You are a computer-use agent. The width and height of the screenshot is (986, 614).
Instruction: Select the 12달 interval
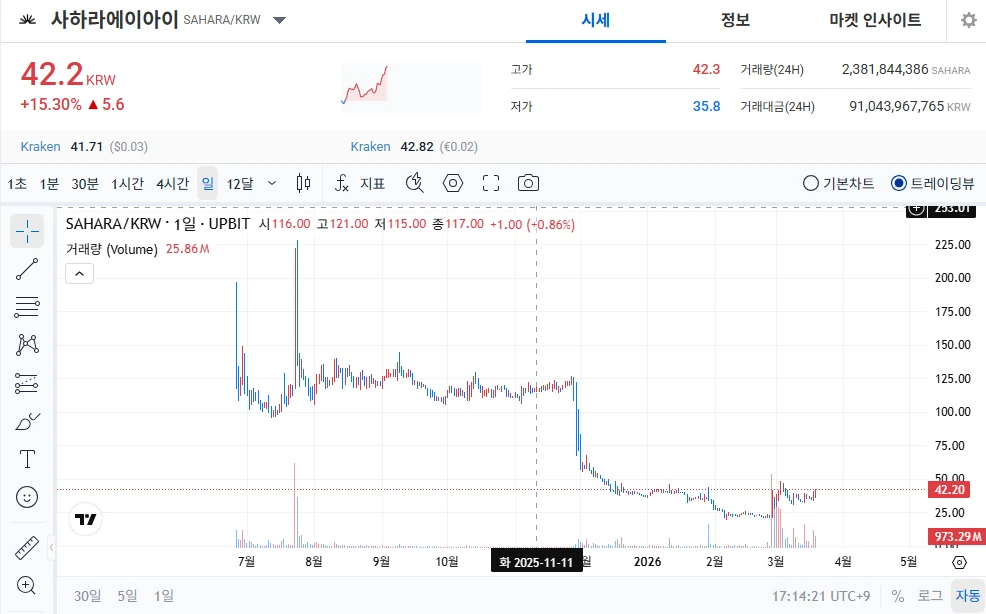point(240,184)
